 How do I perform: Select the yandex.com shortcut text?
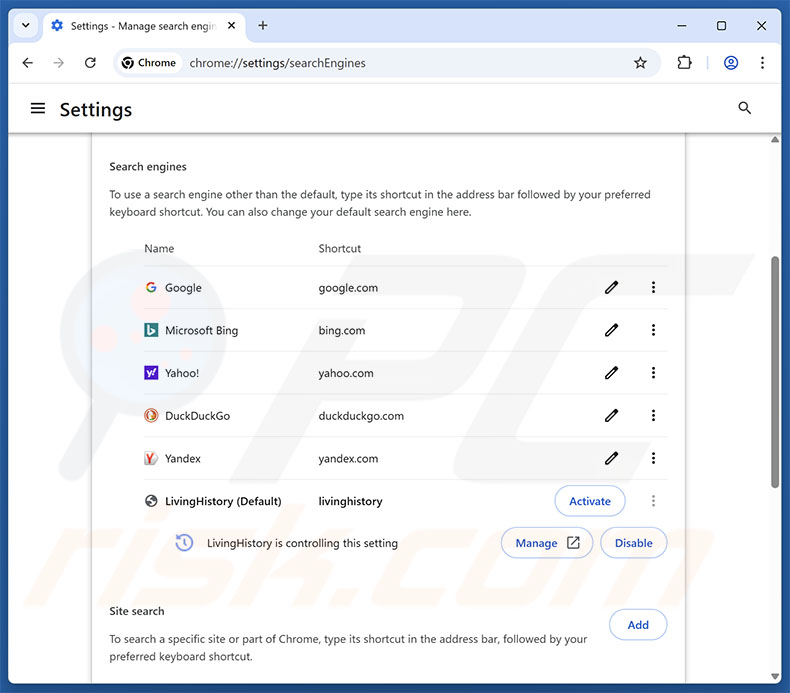[x=348, y=459]
